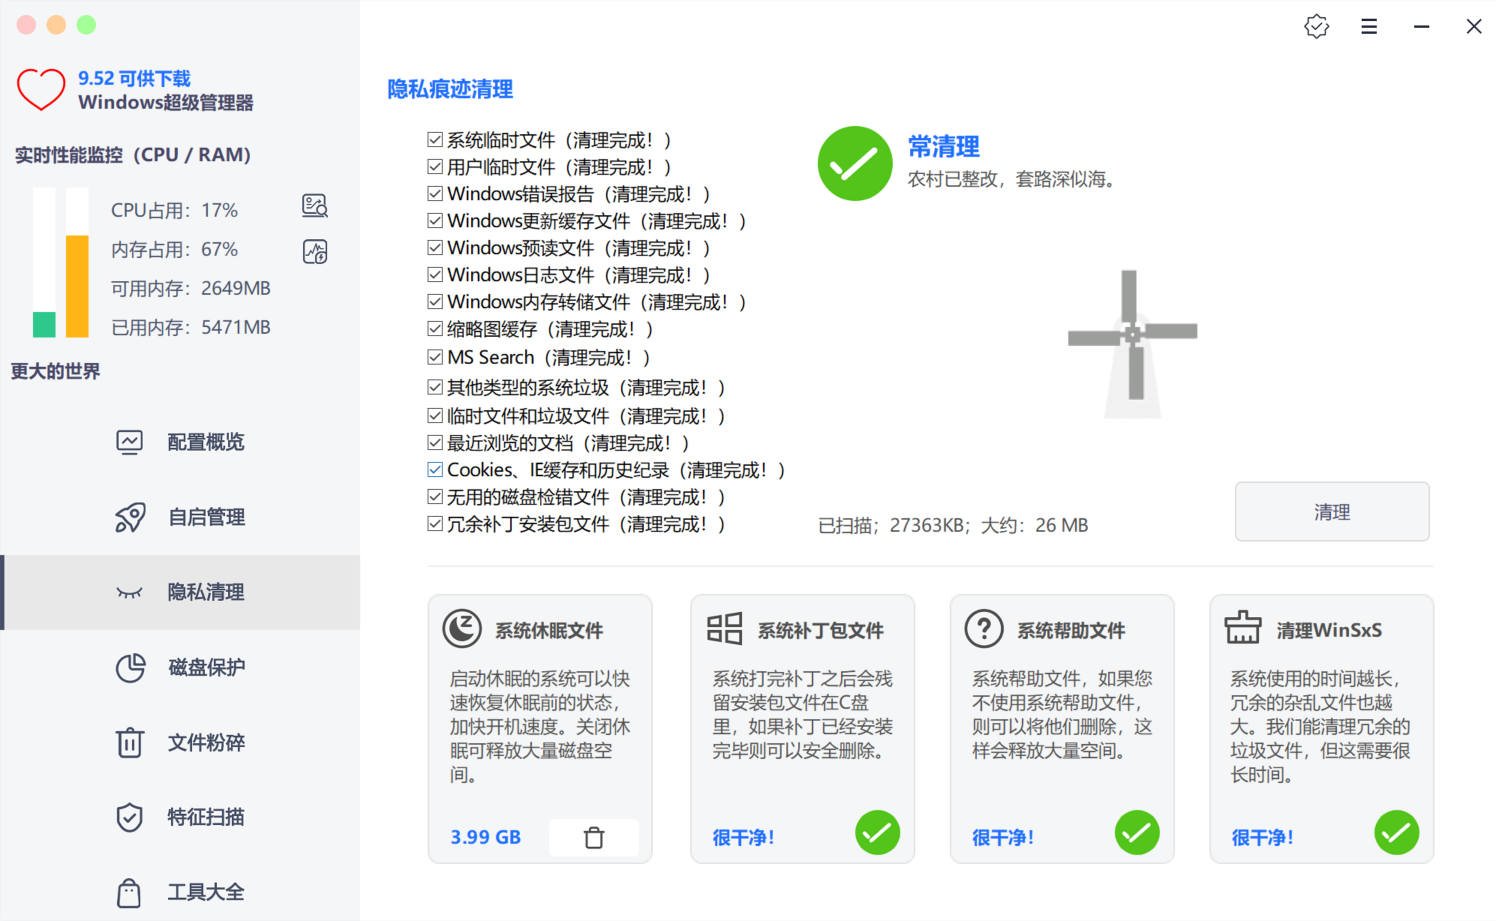
Task: Click the lightning performance boost icon
Action: coord(314,250)
